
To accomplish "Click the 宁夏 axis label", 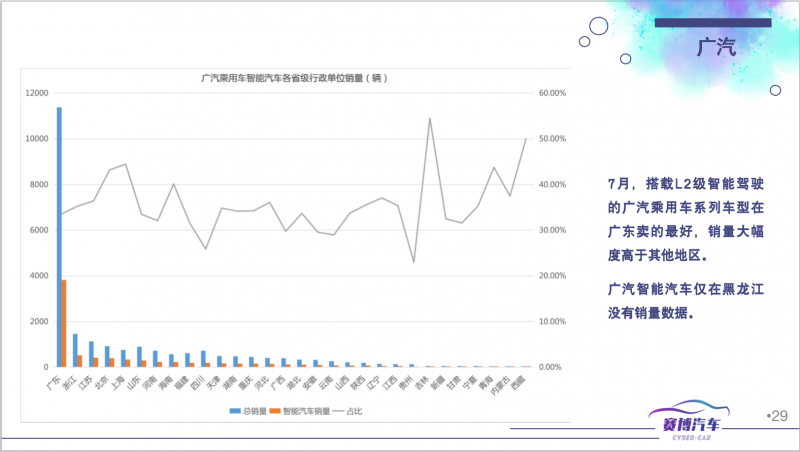I will coord(469,383).
